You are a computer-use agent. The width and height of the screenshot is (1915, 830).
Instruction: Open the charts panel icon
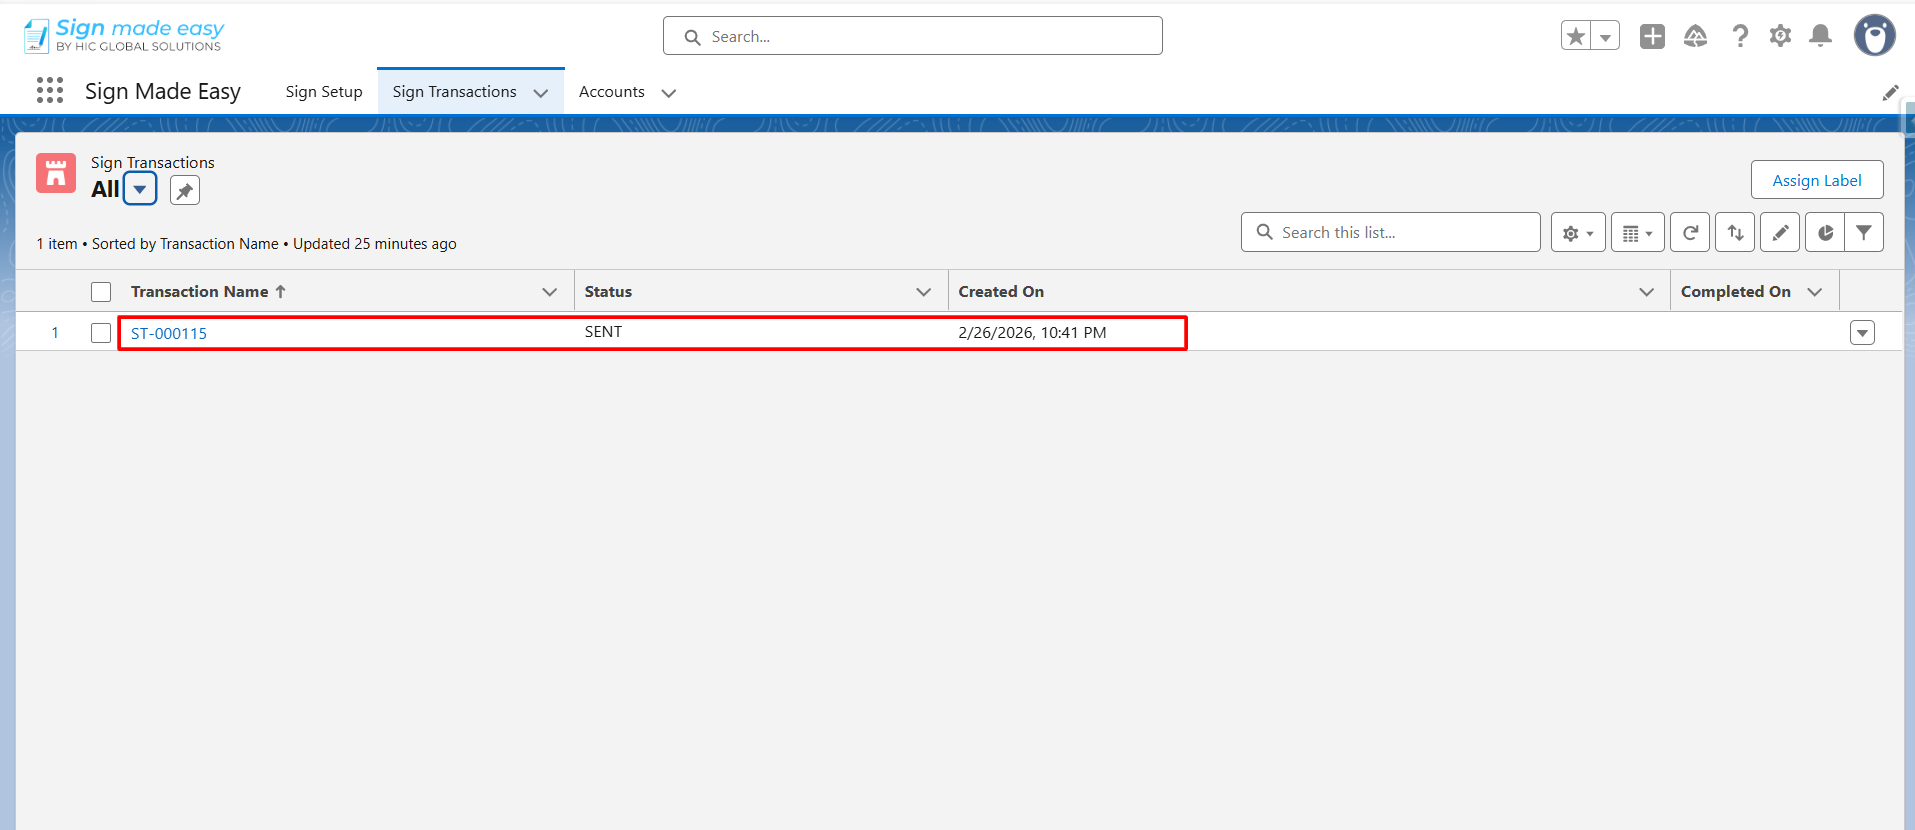1825,233
